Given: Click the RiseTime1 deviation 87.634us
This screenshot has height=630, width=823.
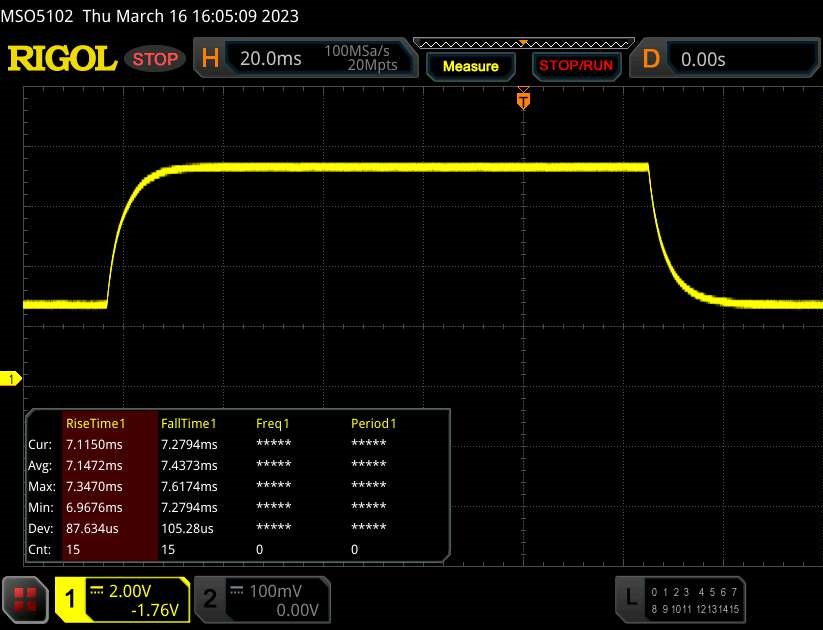Looking at the screenshot, I should 92,529.
